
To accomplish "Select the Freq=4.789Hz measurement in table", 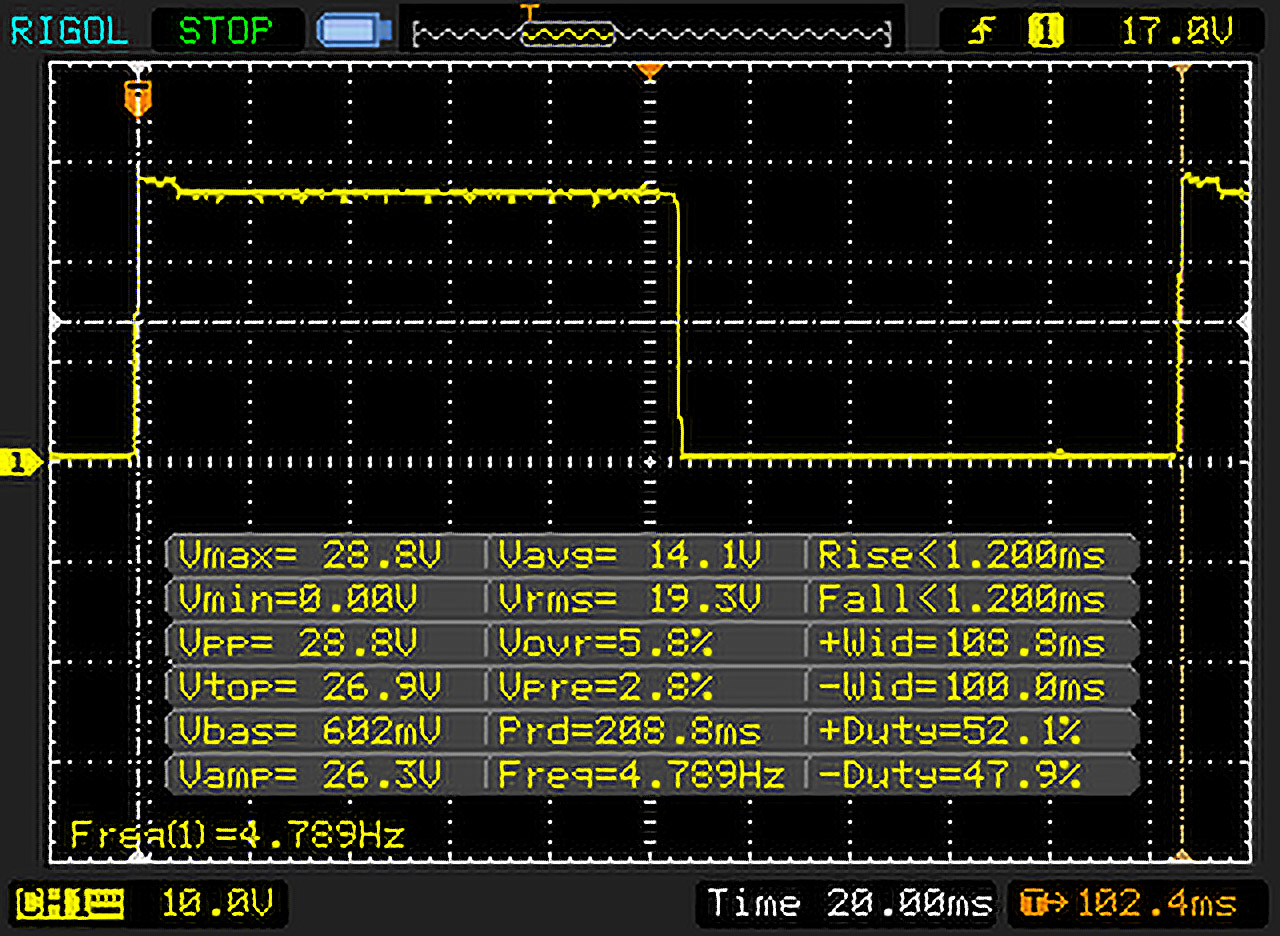I will point(640,773).
